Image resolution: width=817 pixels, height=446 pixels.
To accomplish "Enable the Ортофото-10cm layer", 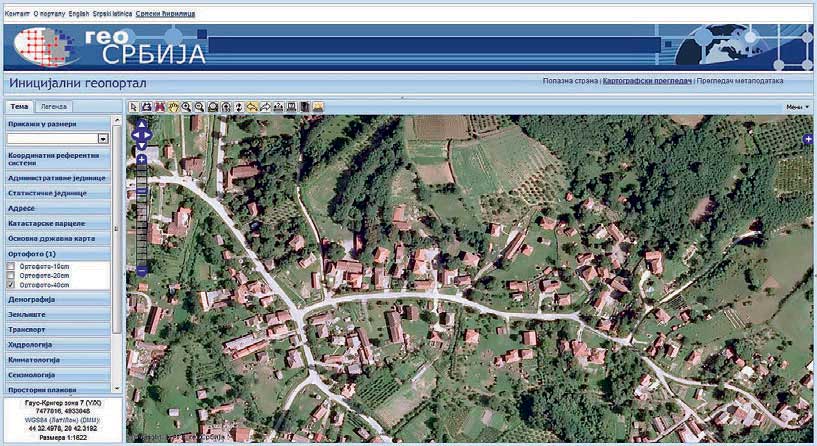I will click(10, 266).
